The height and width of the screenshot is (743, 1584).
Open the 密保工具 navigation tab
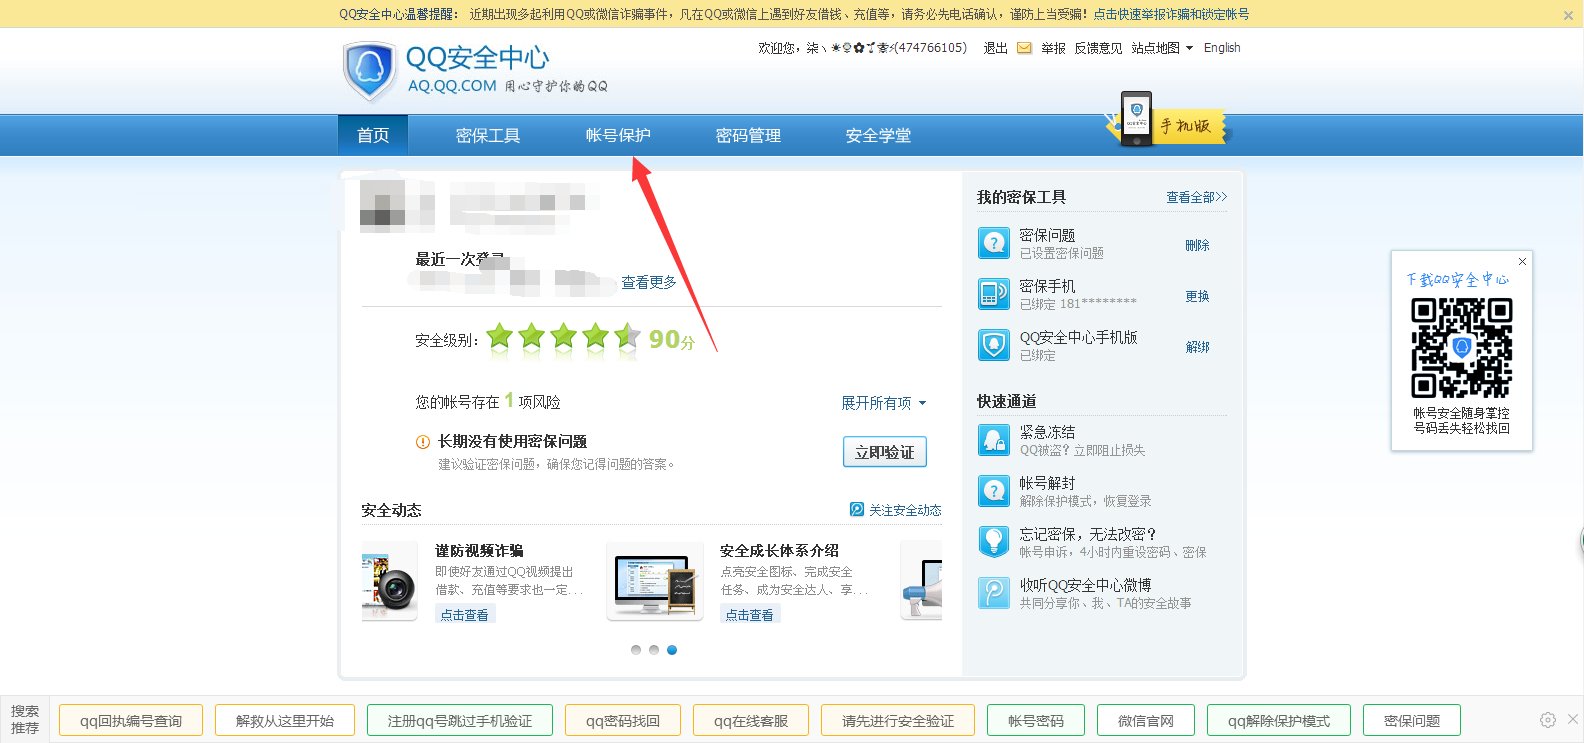[x=488, y=136]
